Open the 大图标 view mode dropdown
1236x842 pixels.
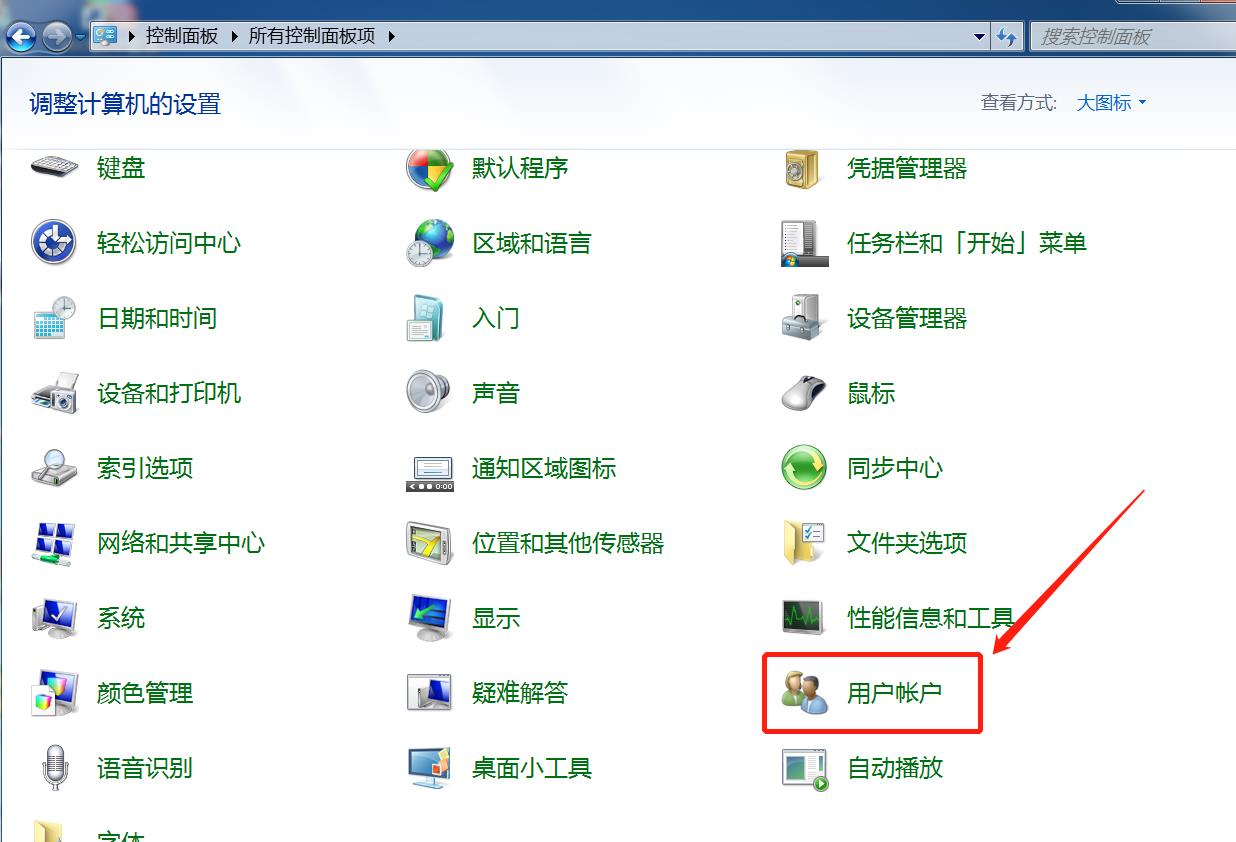pyautogui.click(x=1111, y=103)
